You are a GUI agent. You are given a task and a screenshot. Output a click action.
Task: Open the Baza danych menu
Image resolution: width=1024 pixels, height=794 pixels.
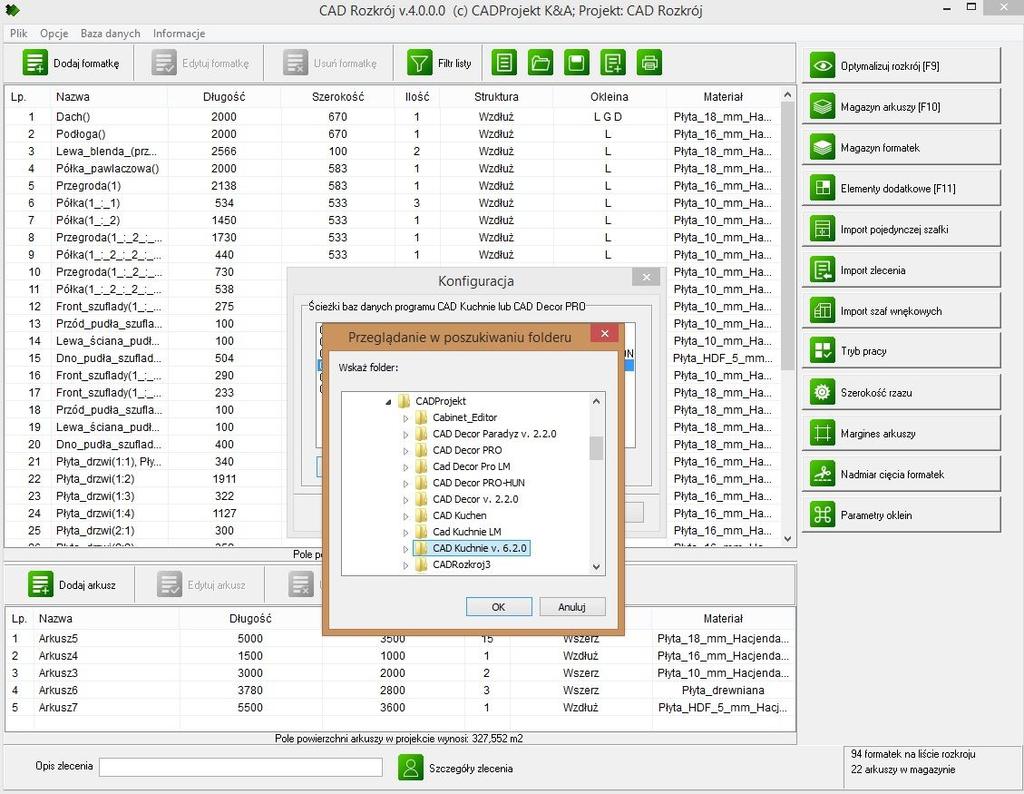coord(110,33)
